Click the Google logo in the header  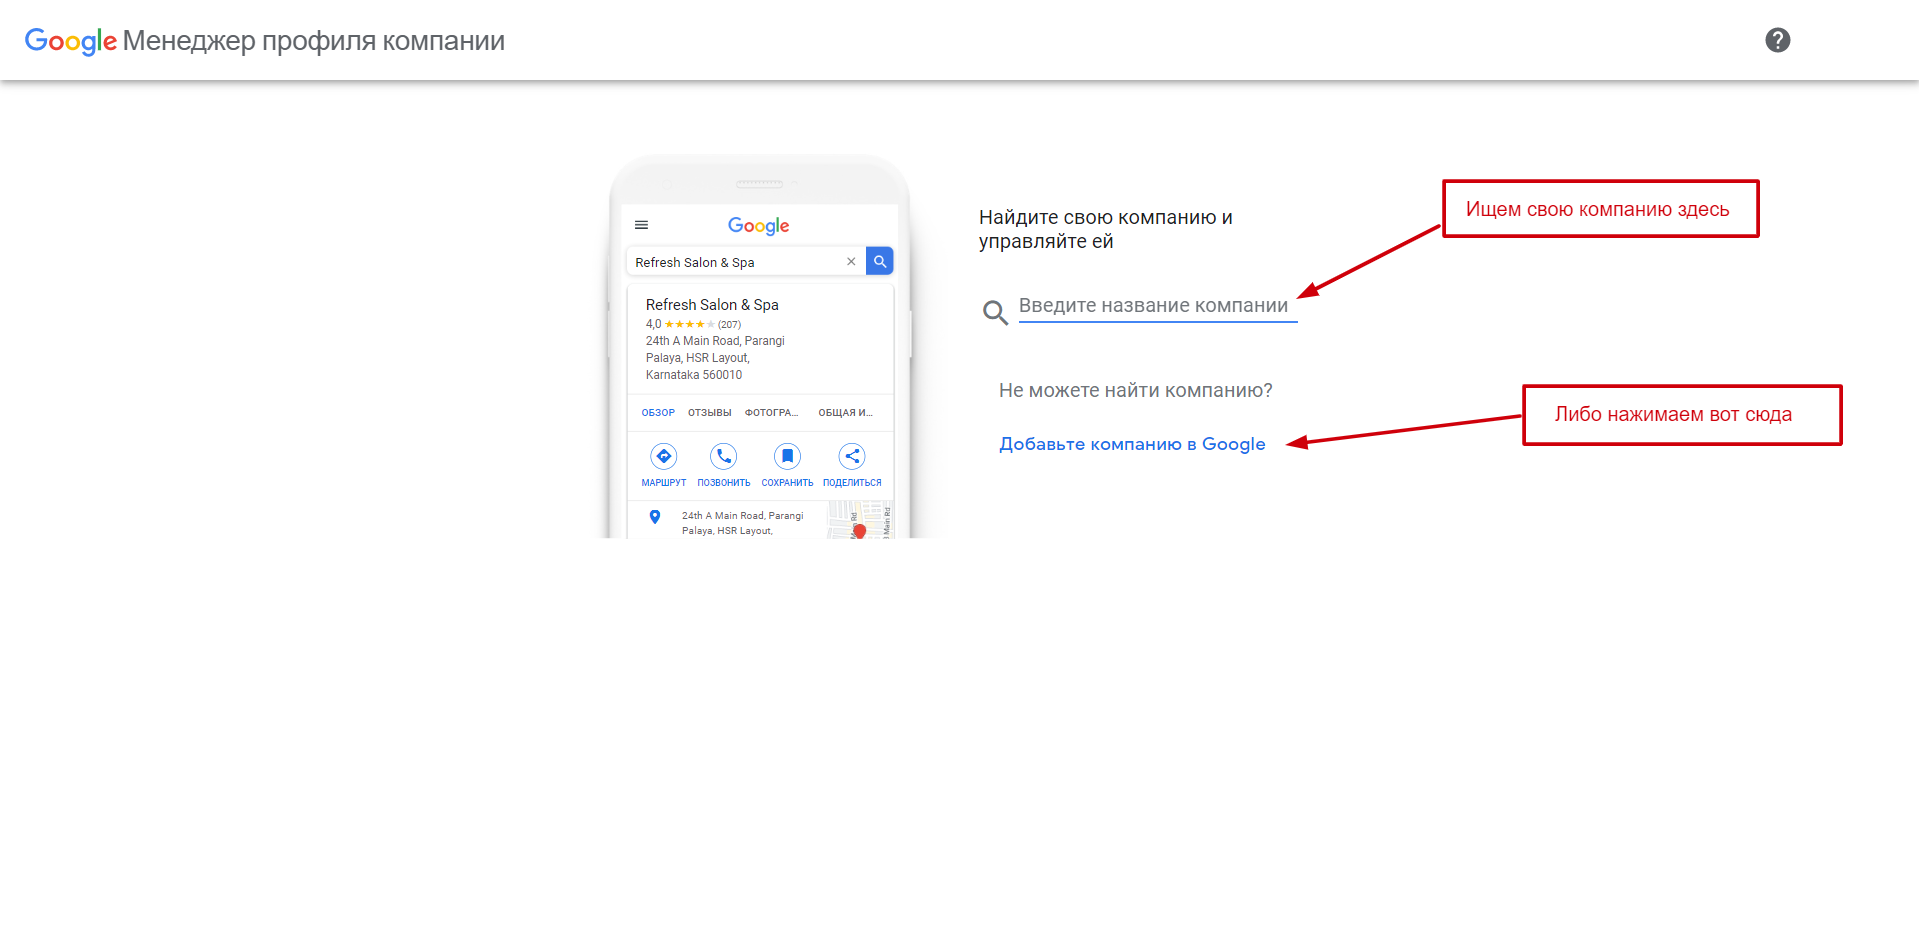(x=70, y=41)
